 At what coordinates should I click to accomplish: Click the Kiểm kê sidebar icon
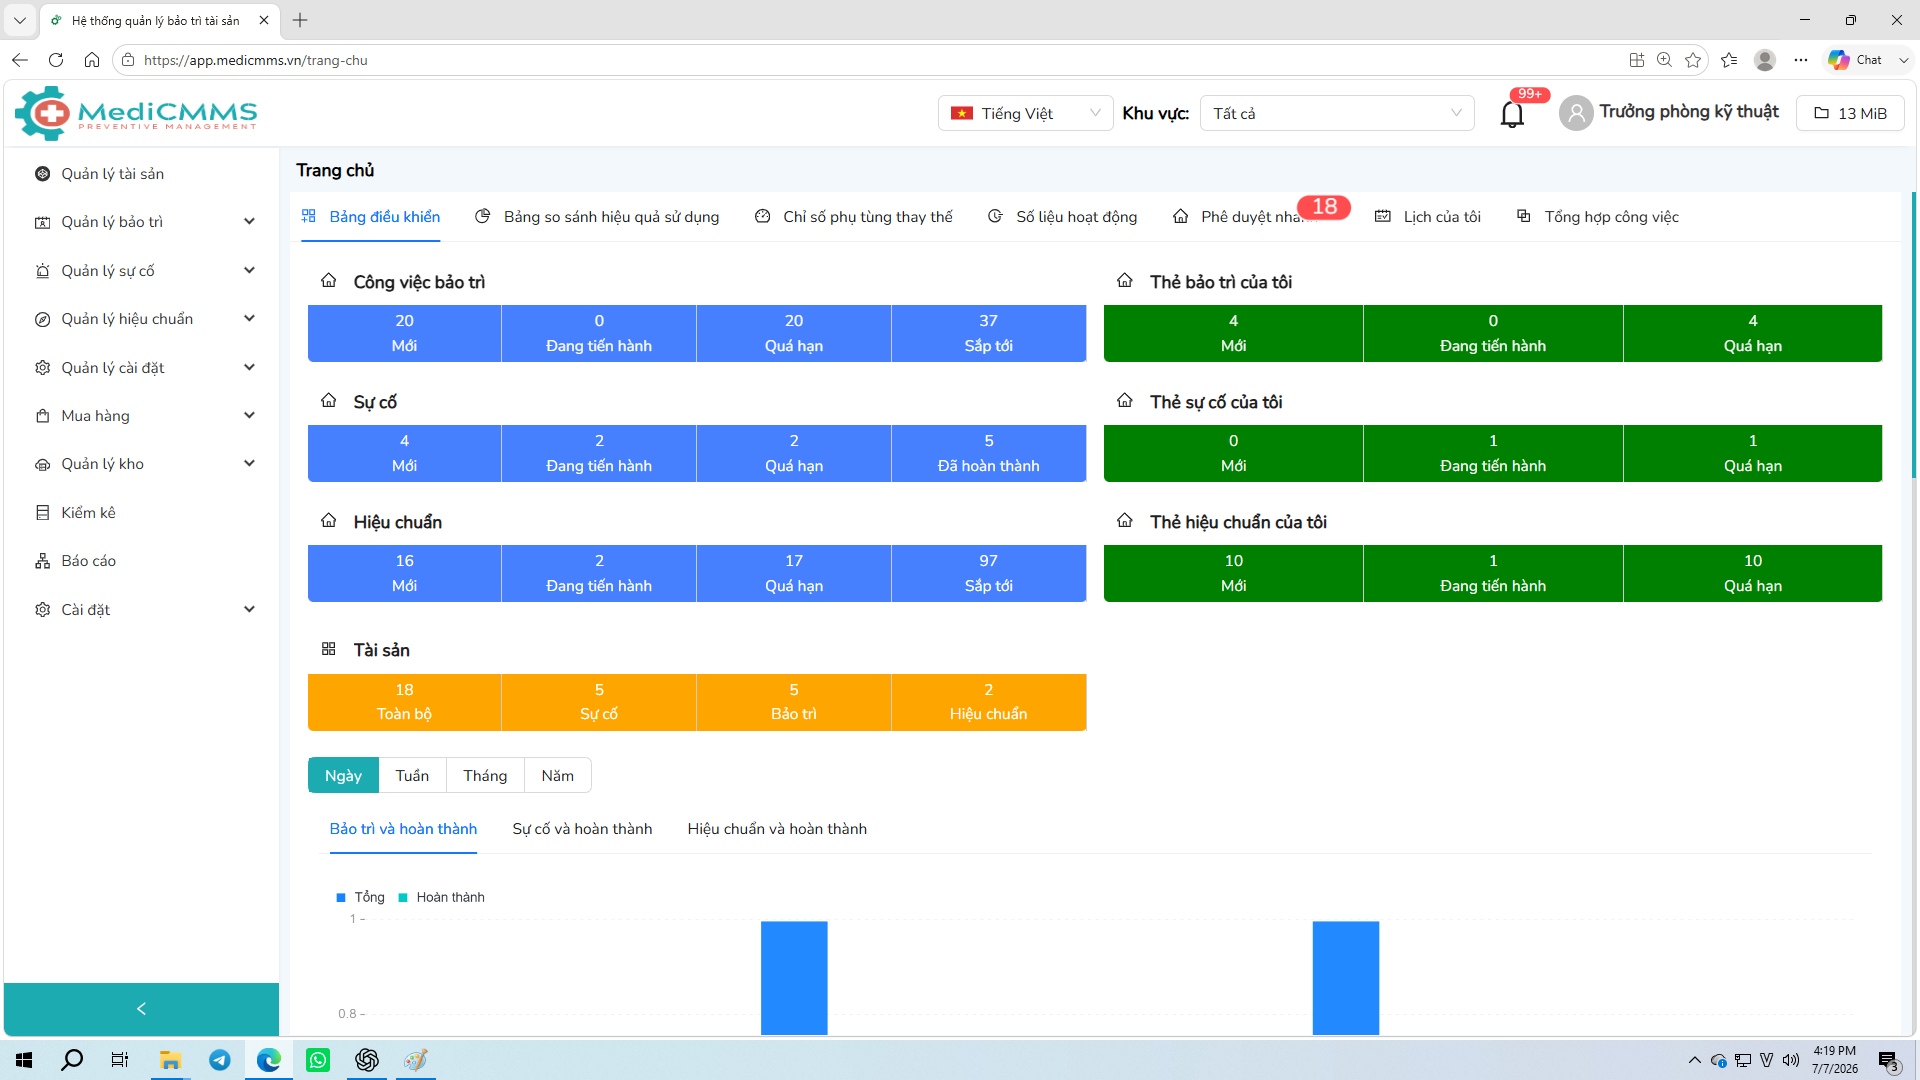point(42,513)
